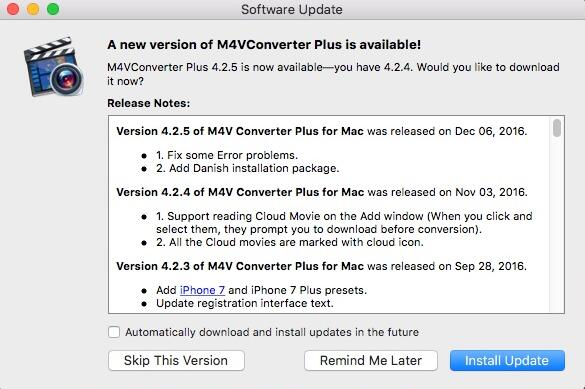Click the "Update registration interface text" note
Screen dimensions: 585x389
tap(245, 303)
